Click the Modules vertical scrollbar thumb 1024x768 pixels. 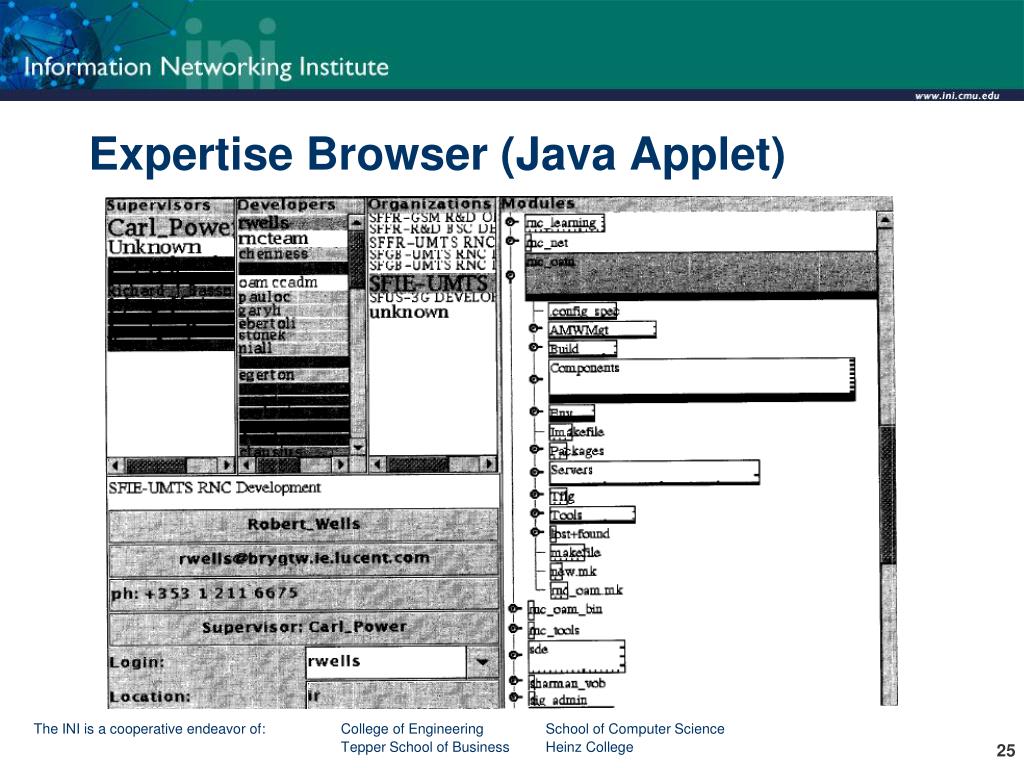click(888, 495)
